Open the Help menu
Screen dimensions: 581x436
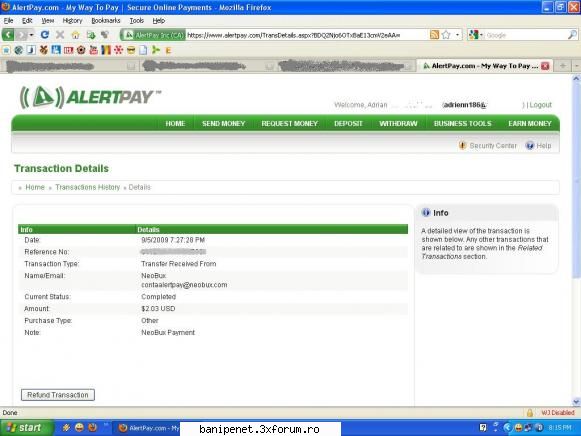pos(159,20)
